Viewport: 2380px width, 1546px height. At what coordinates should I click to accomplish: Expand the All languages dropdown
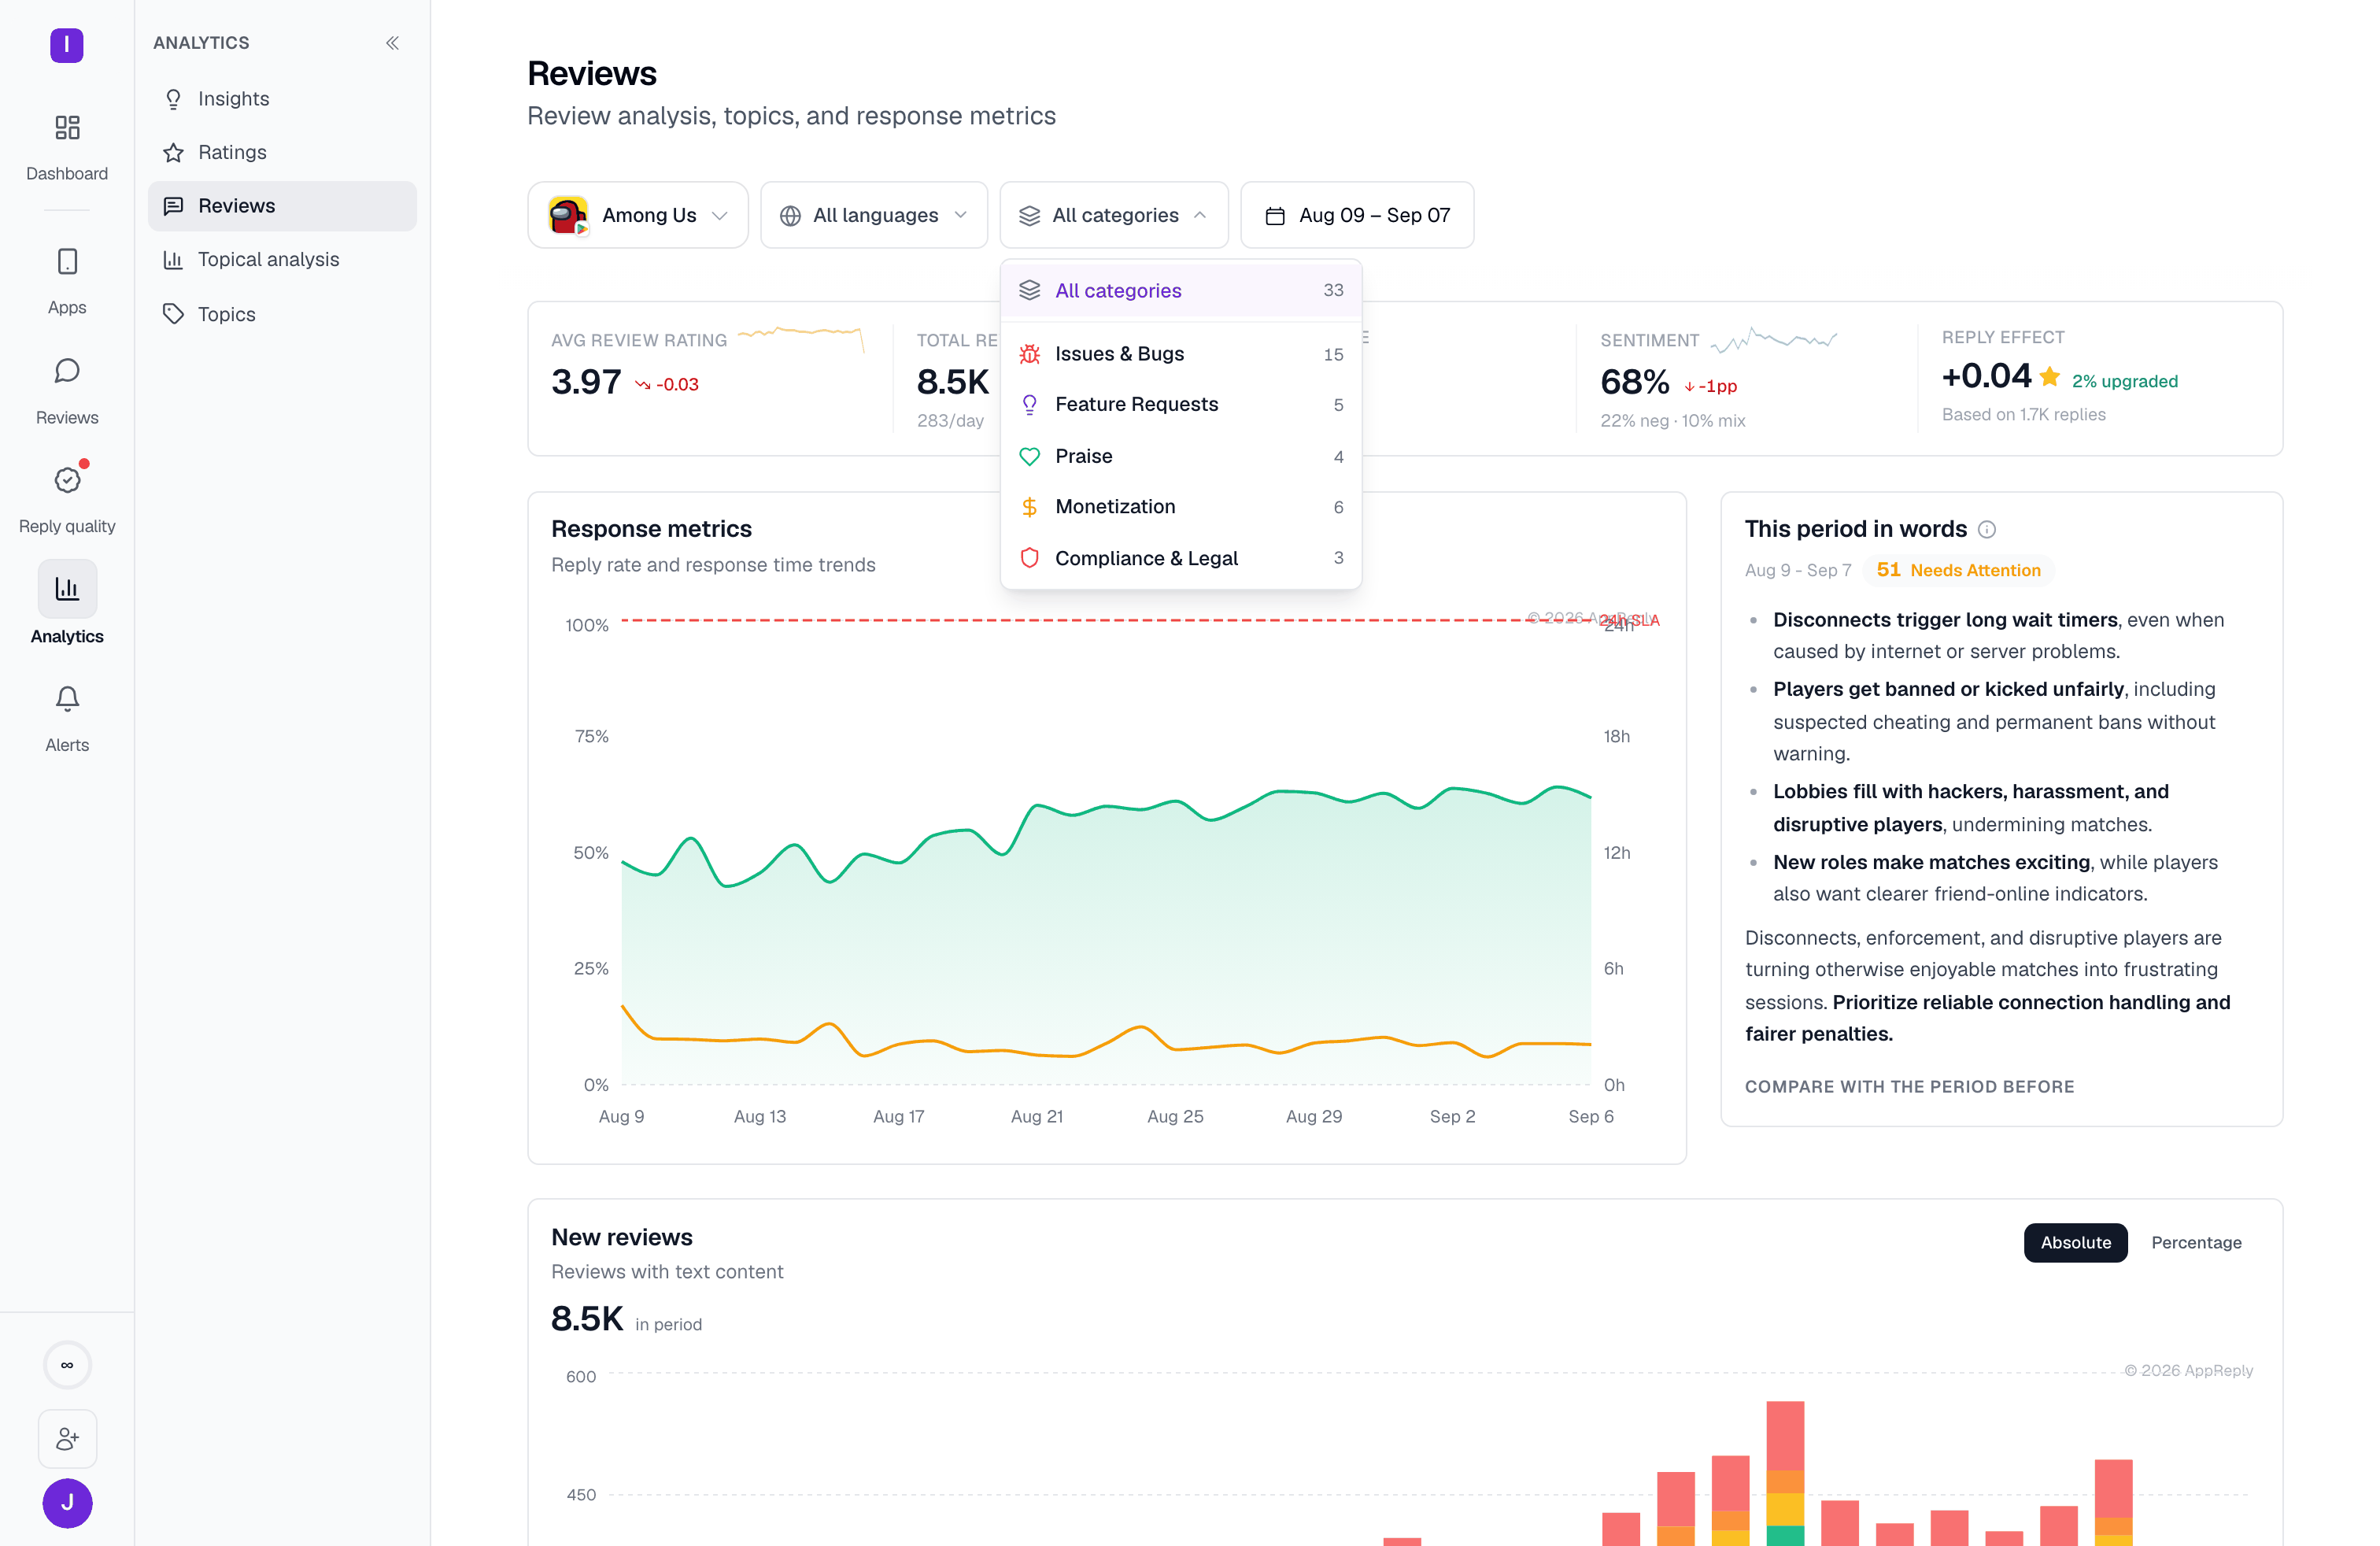pos(874,215)
